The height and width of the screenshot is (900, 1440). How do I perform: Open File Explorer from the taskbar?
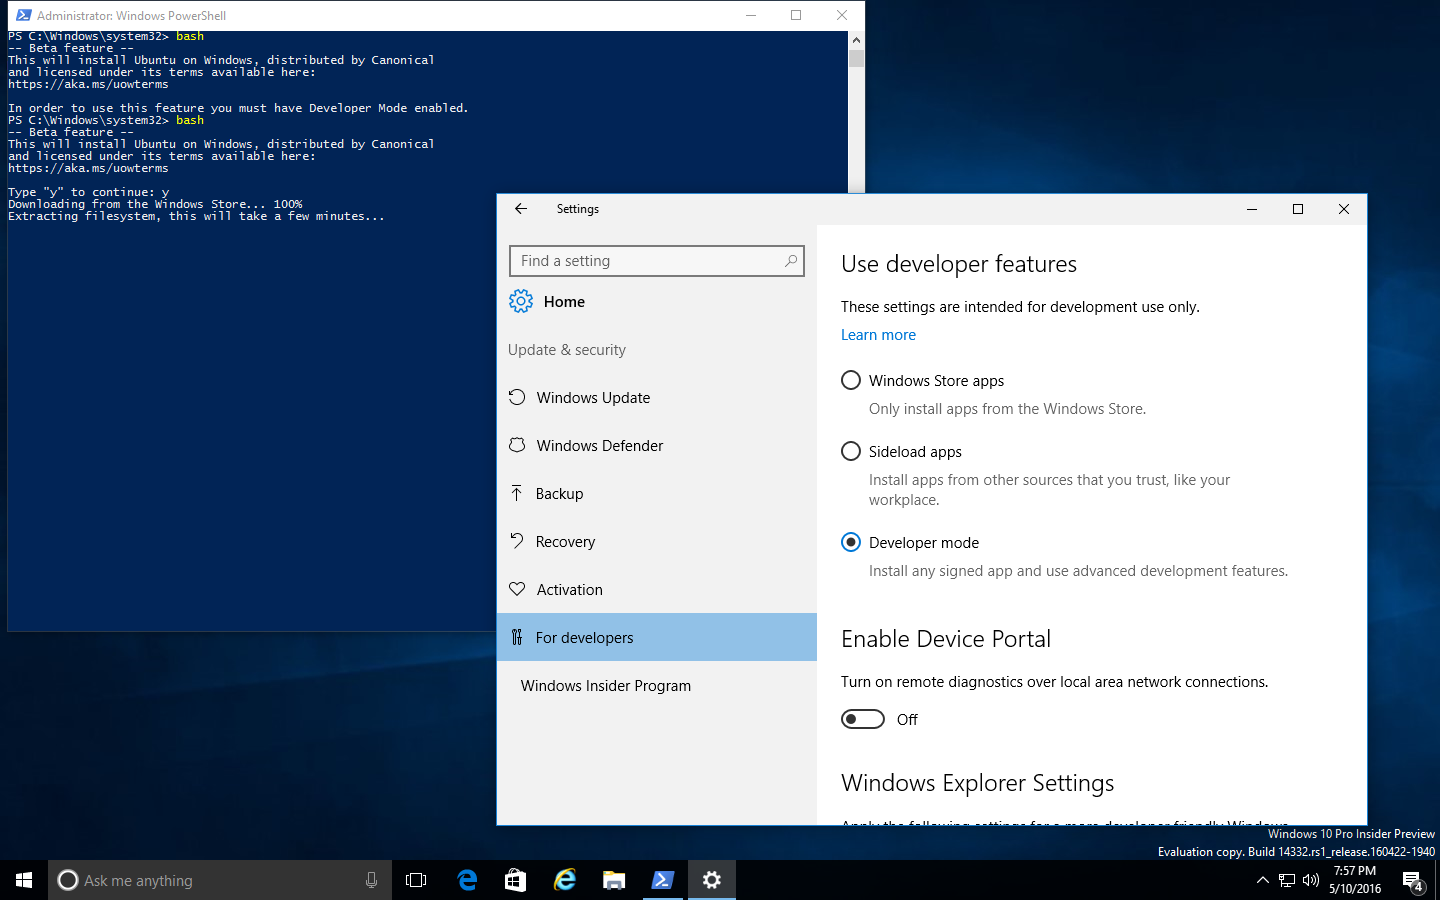coord(614,880)
